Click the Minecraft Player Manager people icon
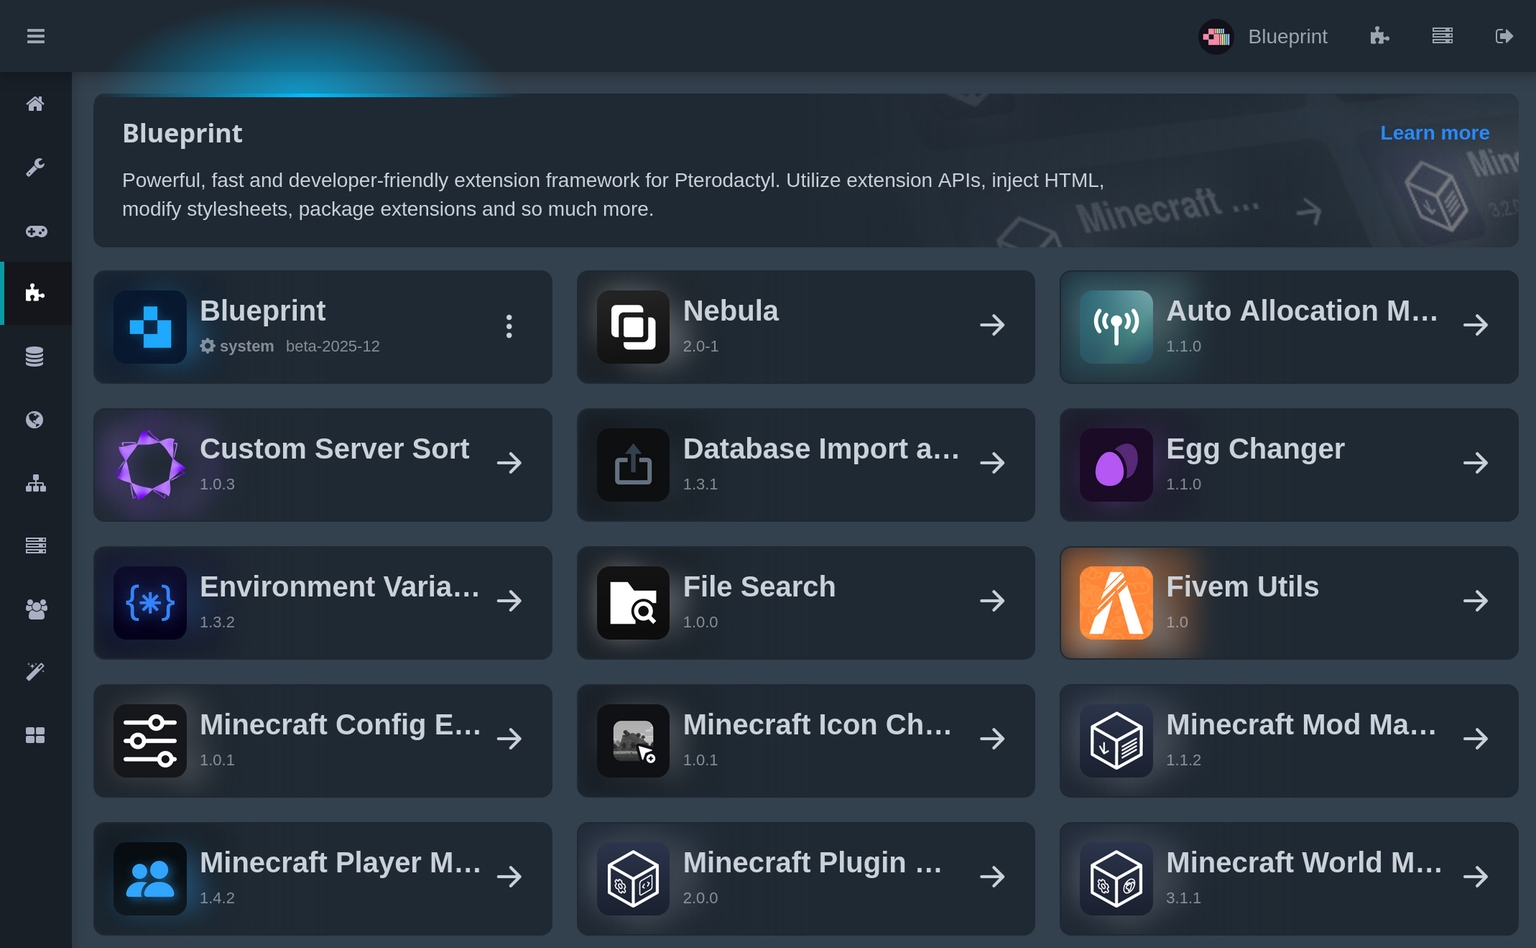Viewport: 1536px width, 948px height. tap(150, 879)
